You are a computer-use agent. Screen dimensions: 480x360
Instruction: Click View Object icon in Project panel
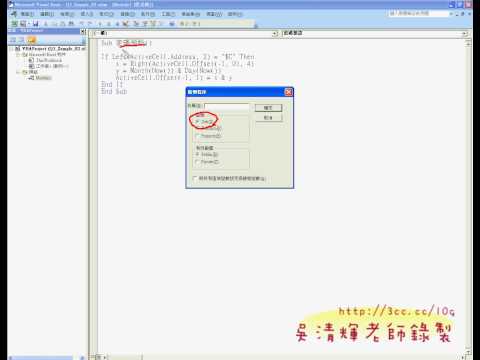pyautogui.click(x=21, y=40)
